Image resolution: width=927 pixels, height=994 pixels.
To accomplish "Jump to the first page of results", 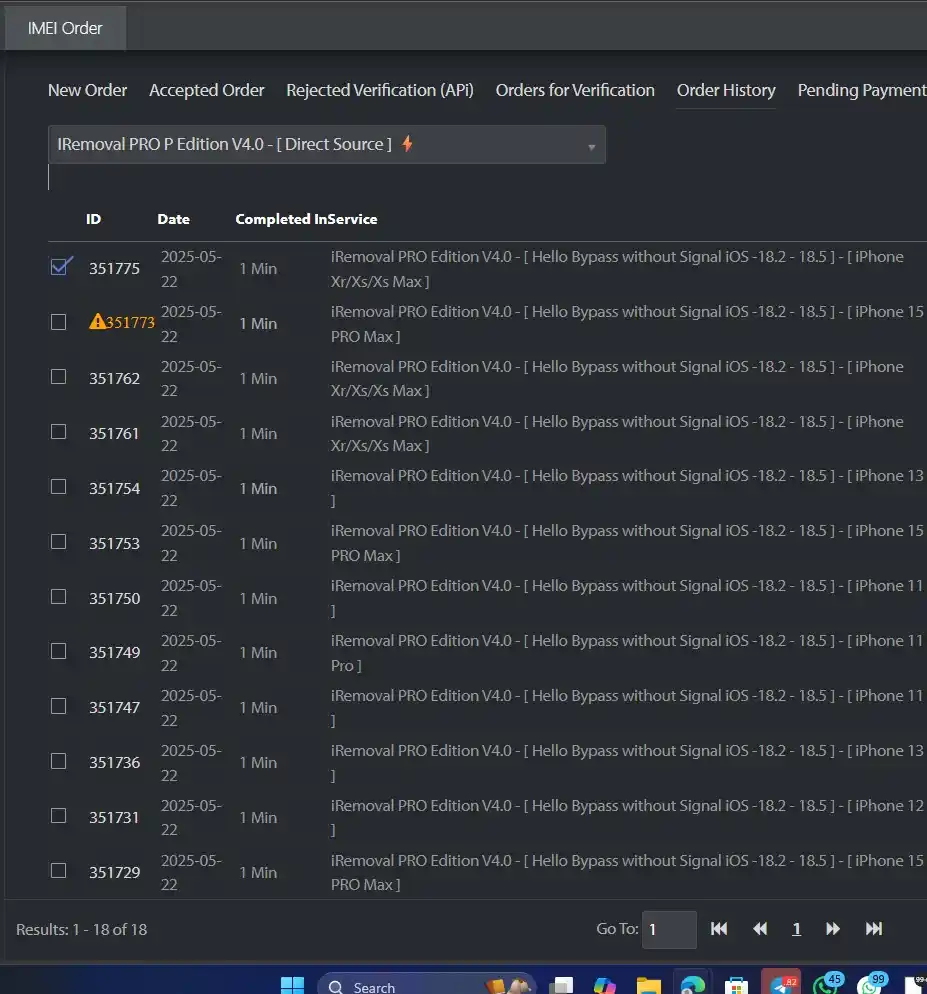I will pos(719,929).
